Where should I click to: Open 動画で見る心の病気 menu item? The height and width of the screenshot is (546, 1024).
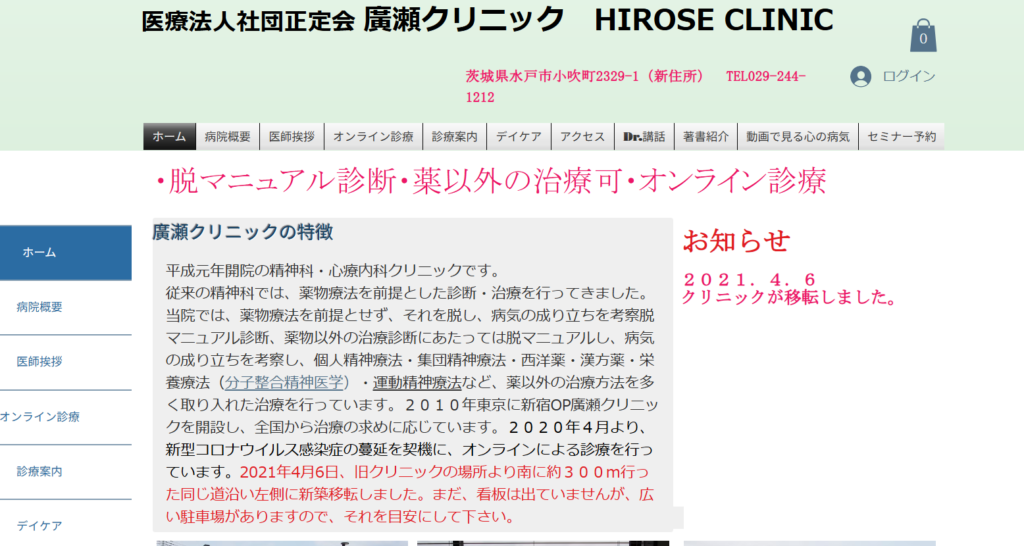point(797,137)
